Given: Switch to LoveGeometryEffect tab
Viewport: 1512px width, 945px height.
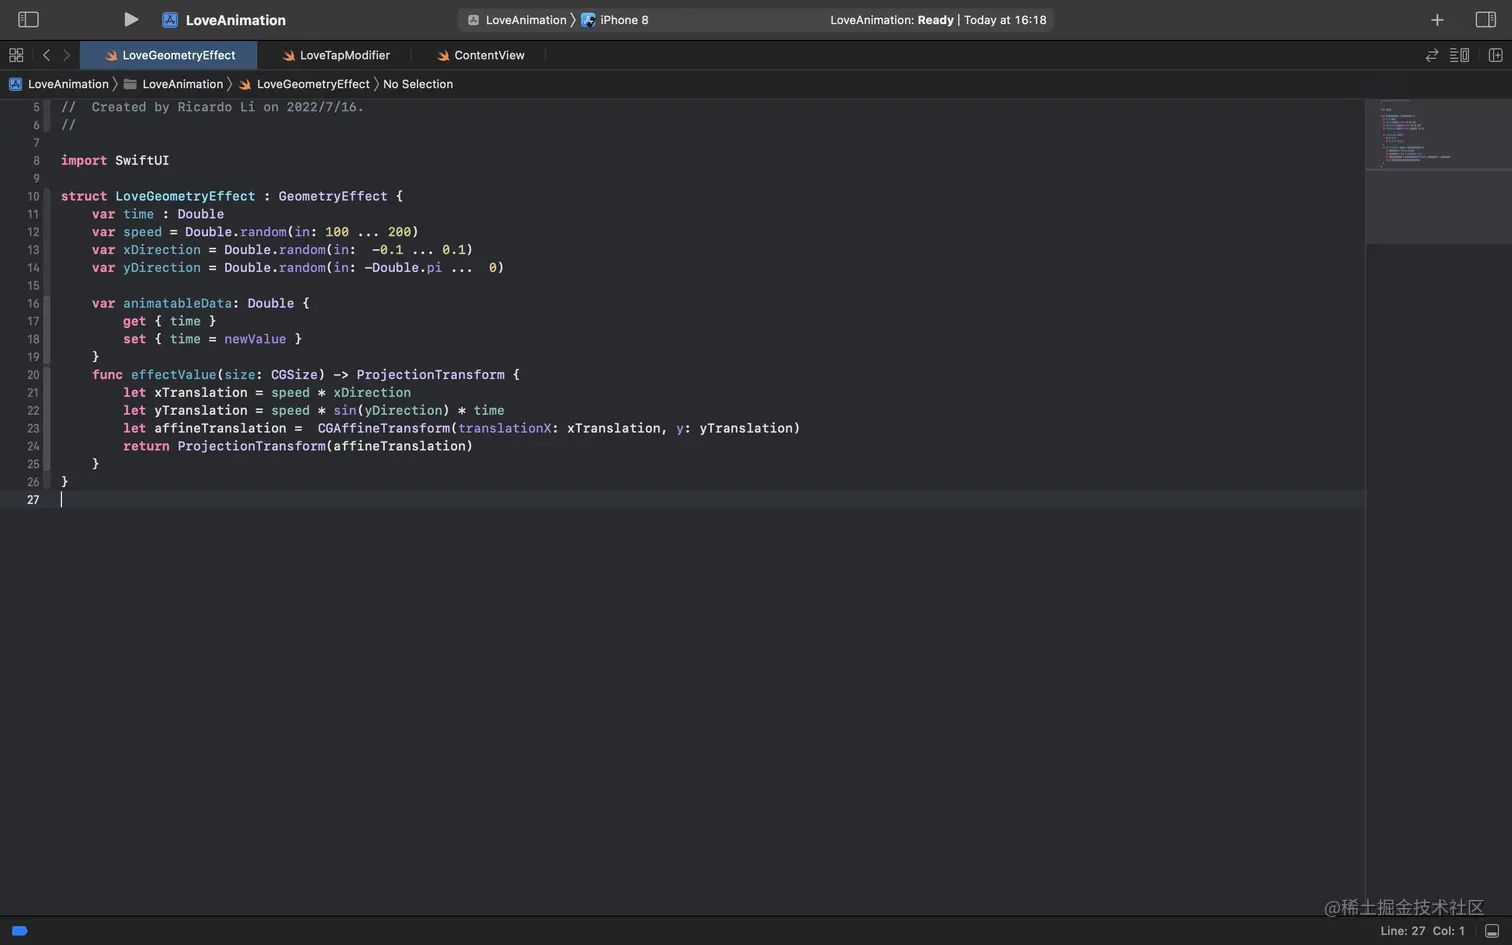Looking at the screenshot, I should click(x=169, y=55).
